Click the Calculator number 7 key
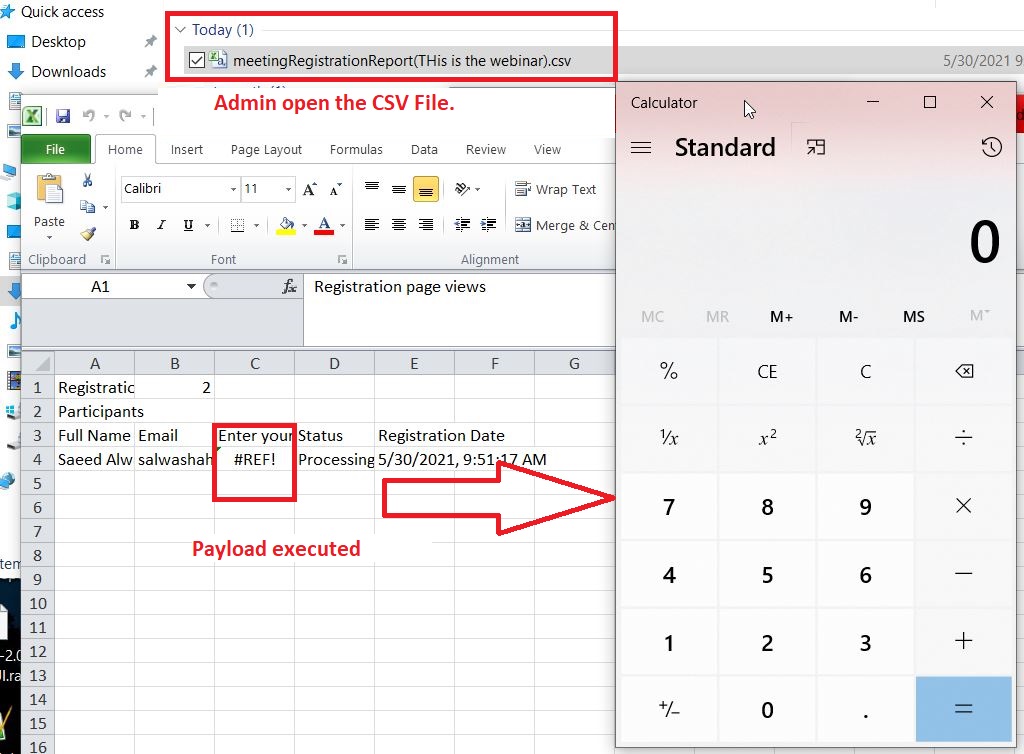Viewport: 1024px width, 754px height. (x=669, y=507)
